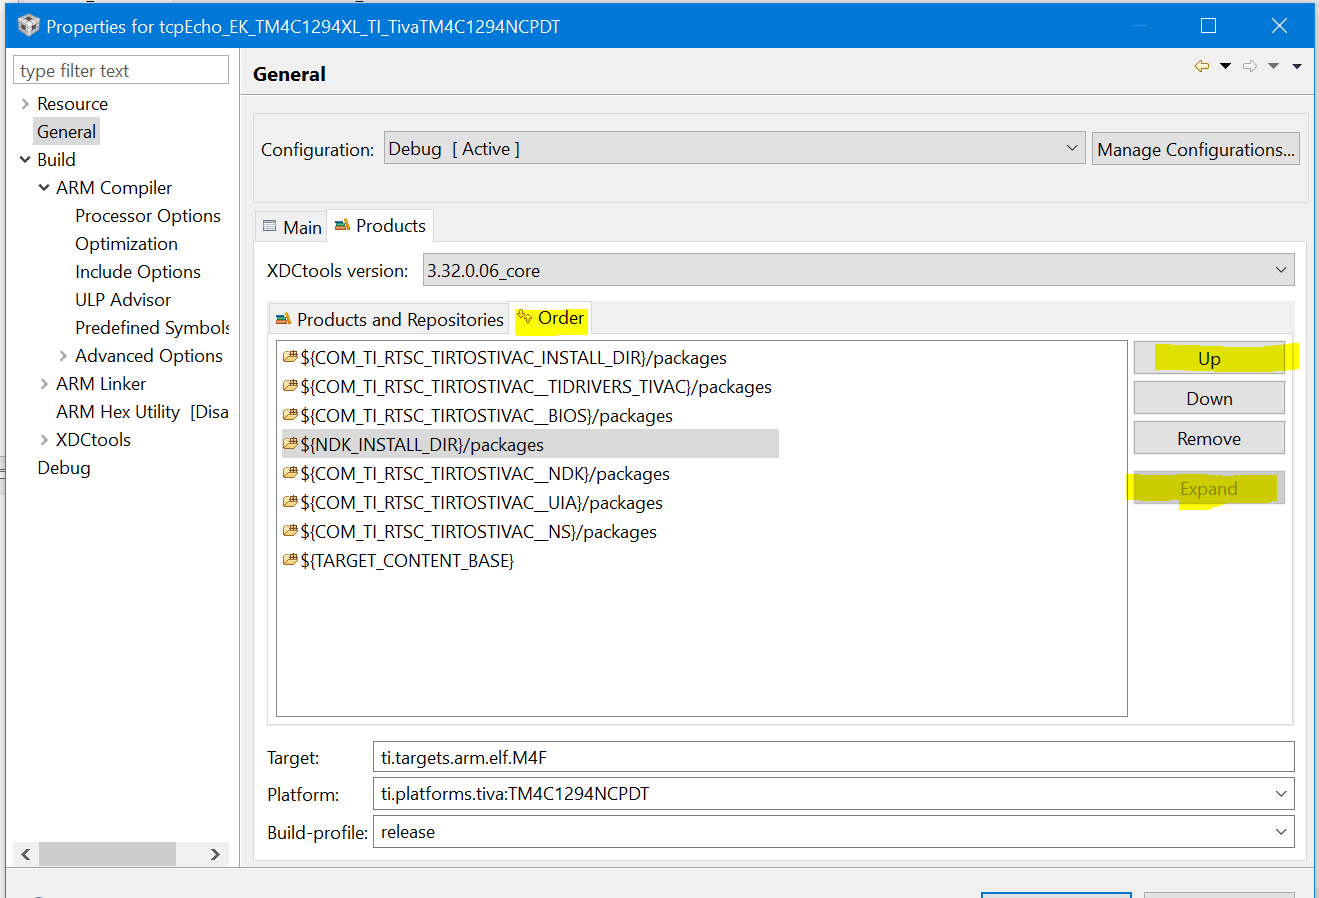
Task: Select ARM Hex Utility item
Action: point(142,412)
